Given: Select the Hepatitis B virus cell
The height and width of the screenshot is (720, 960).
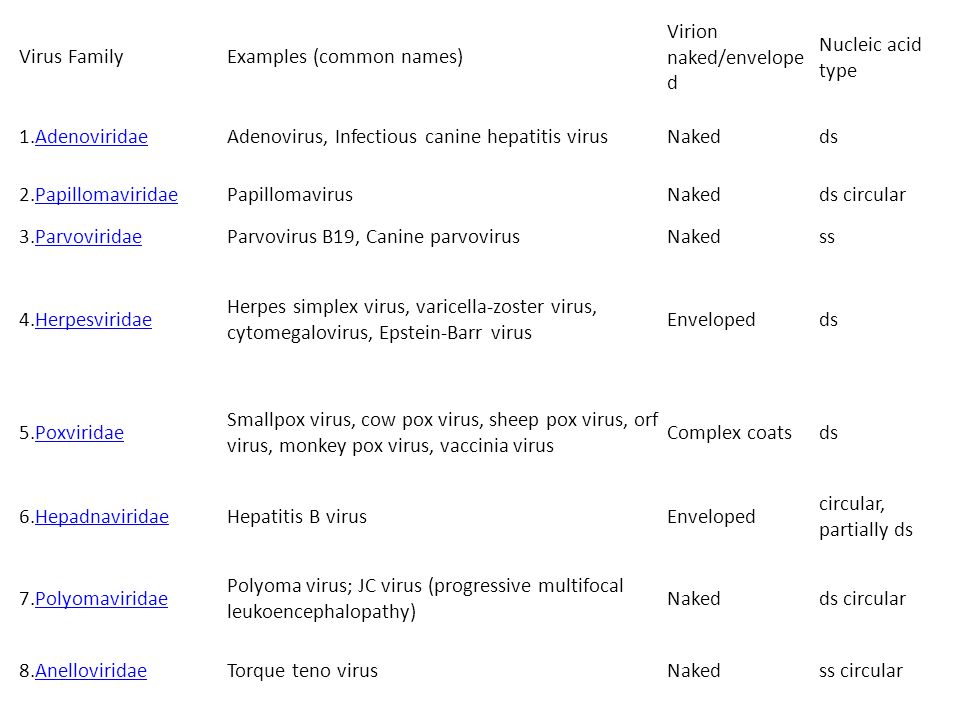Looking at the screenshot, I should [x=297, y=517].
